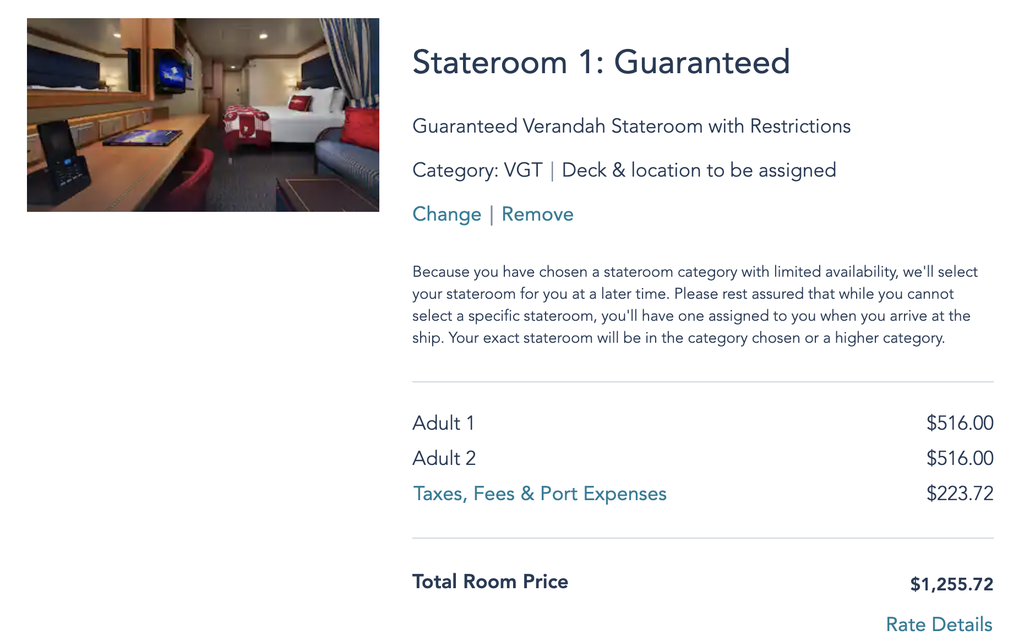Click the Total Room Price label
Screen dimensions: 1024x641
pyautogui.click(x=490, y=581)
